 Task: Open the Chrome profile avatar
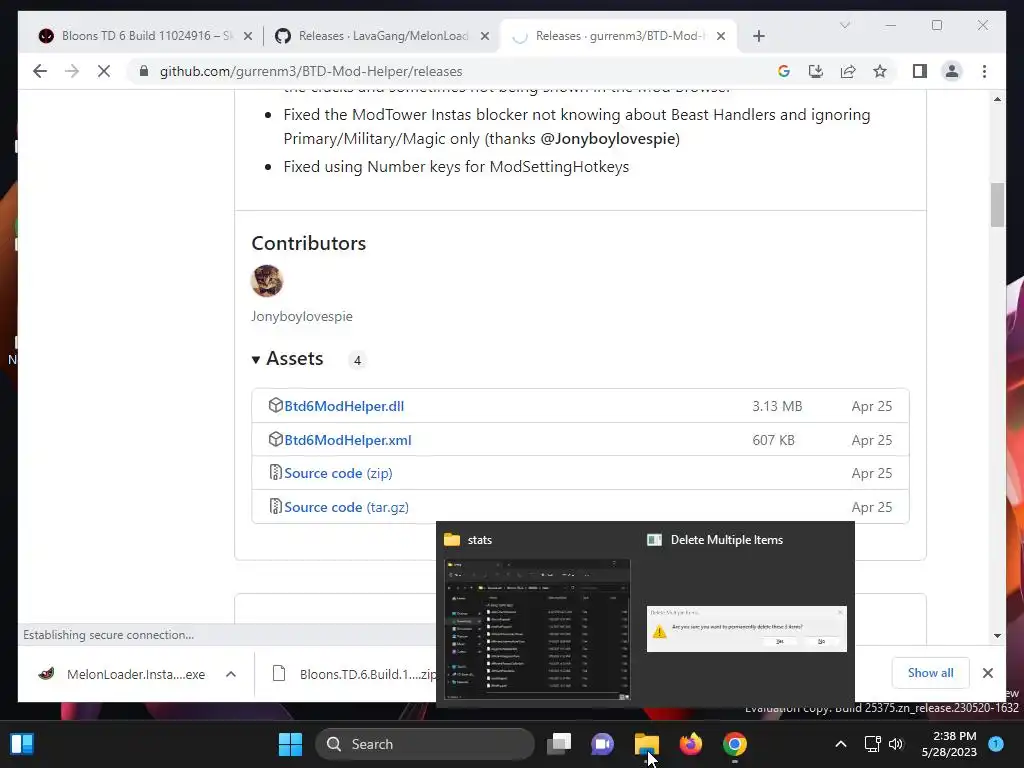[x=952, y=71]
